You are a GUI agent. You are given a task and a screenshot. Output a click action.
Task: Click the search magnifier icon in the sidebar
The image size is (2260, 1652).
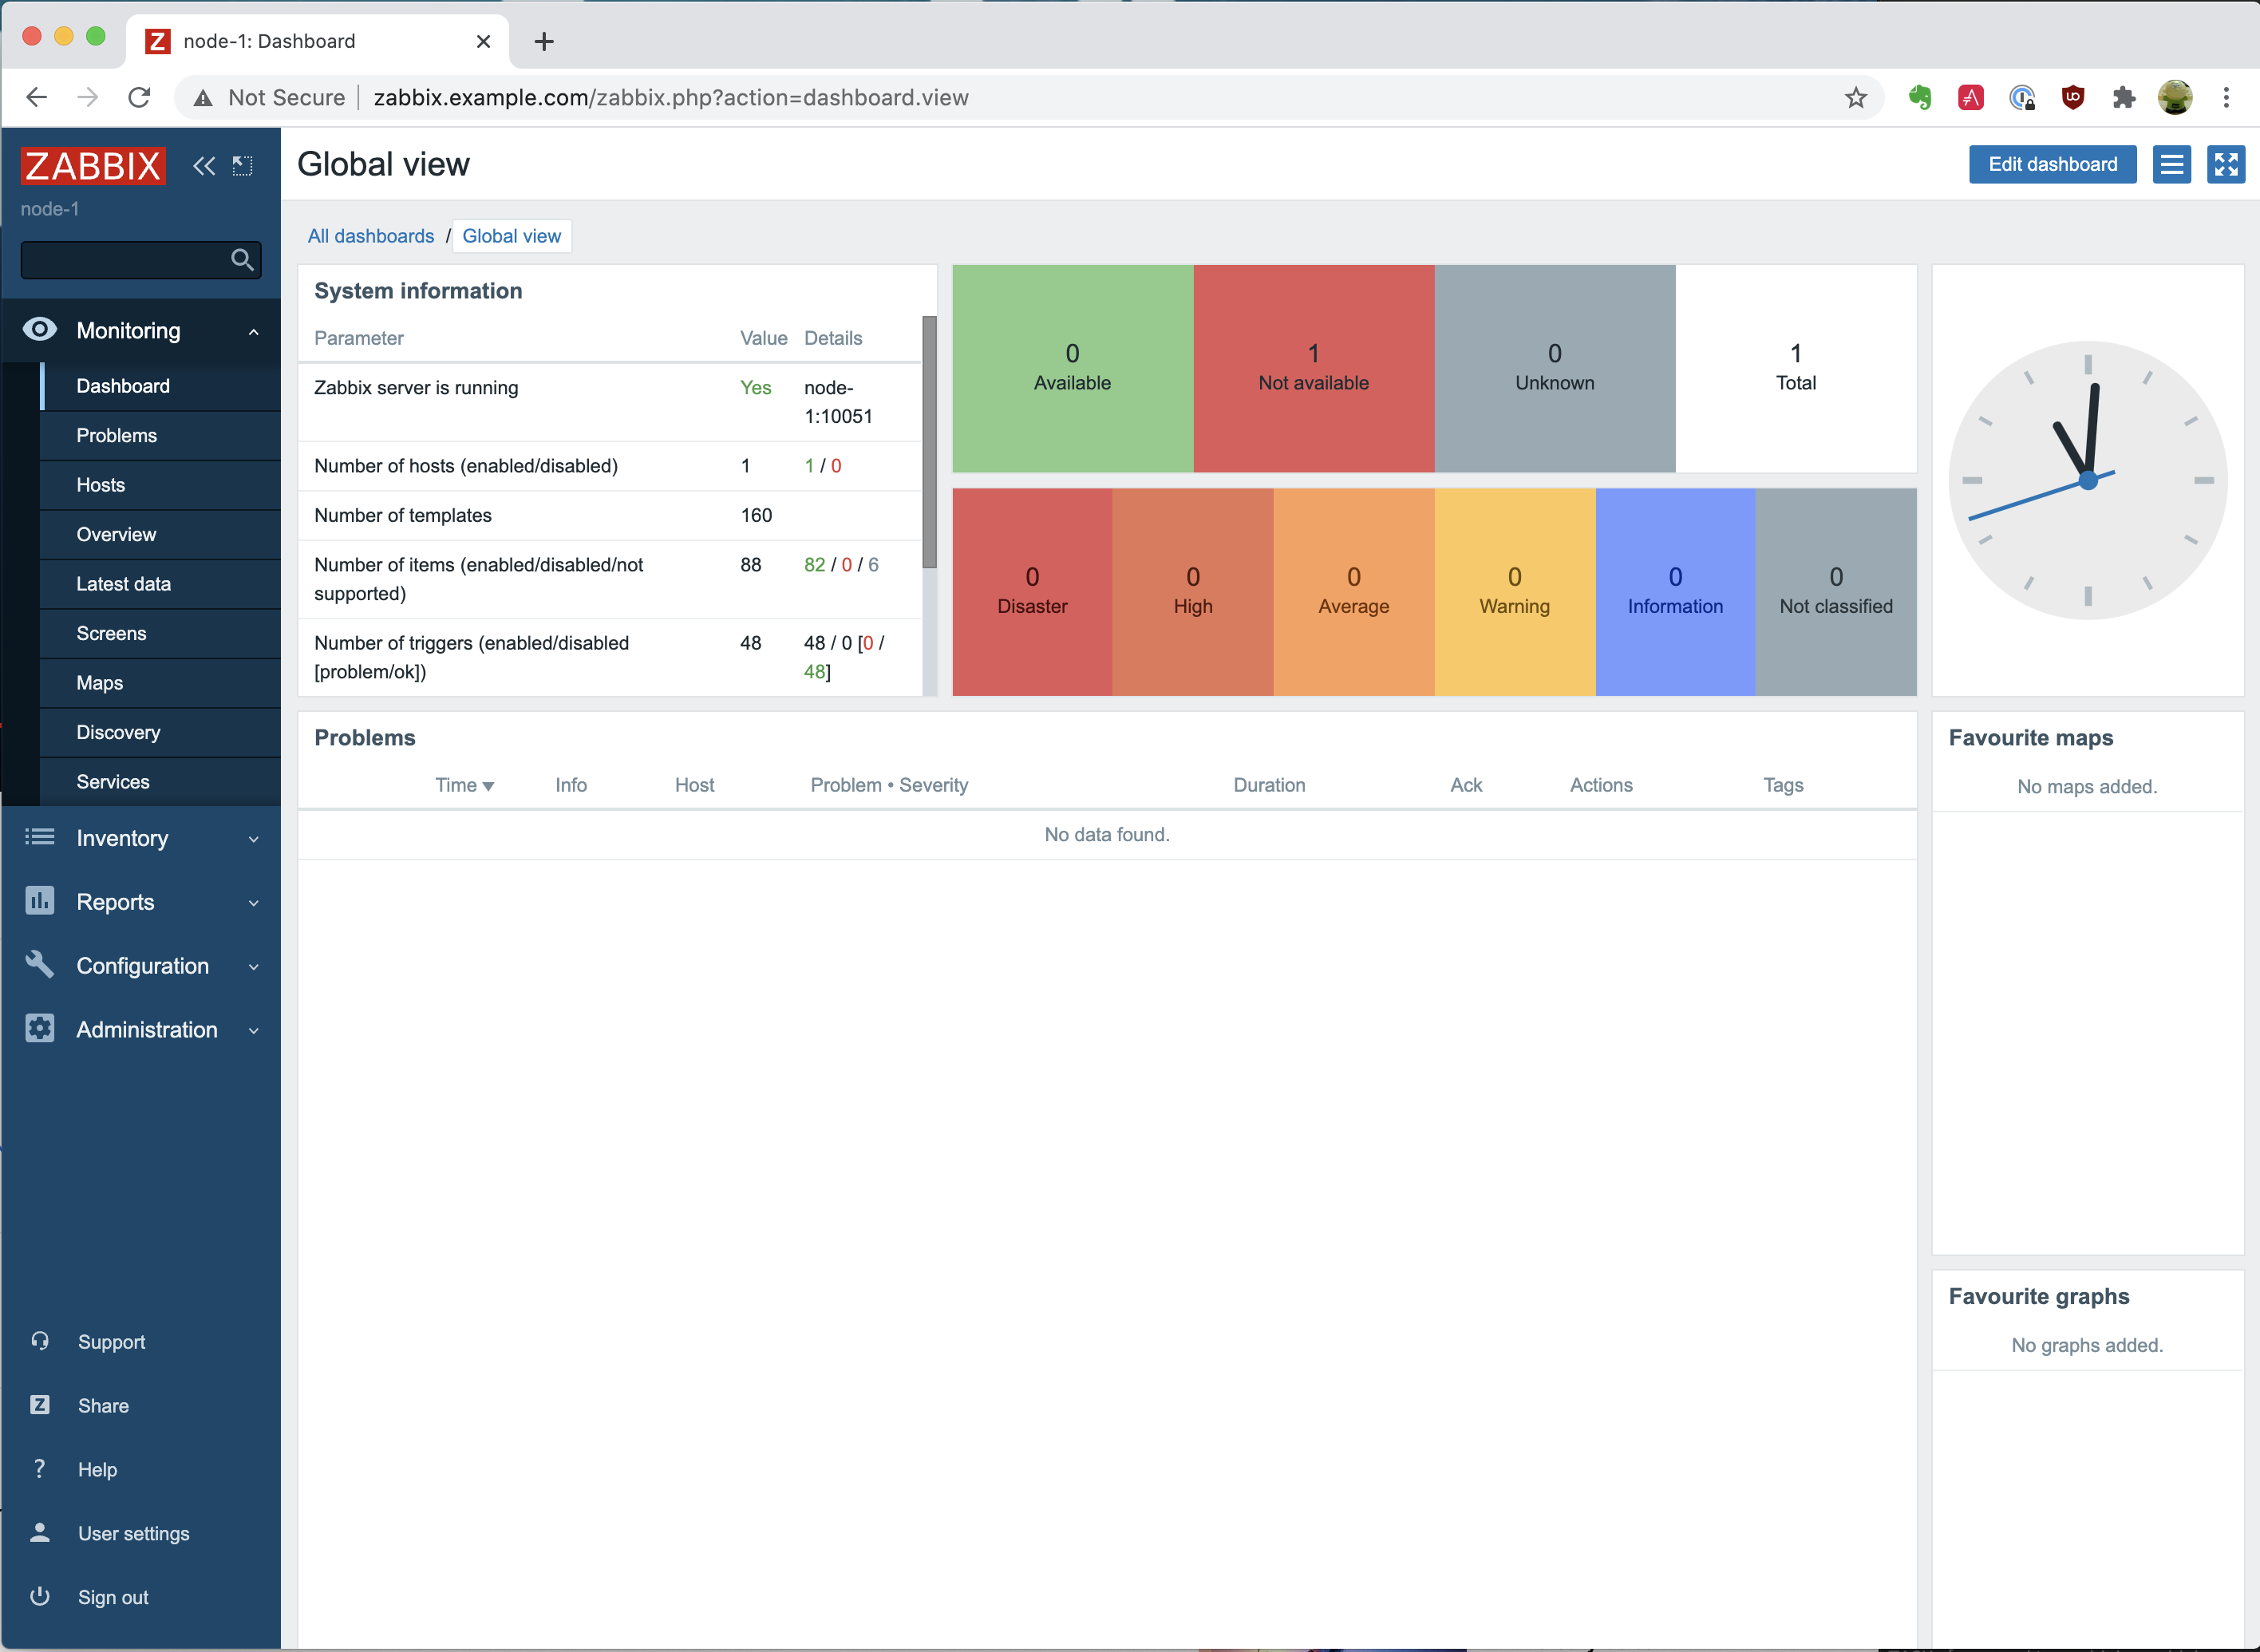pos(241,260)
